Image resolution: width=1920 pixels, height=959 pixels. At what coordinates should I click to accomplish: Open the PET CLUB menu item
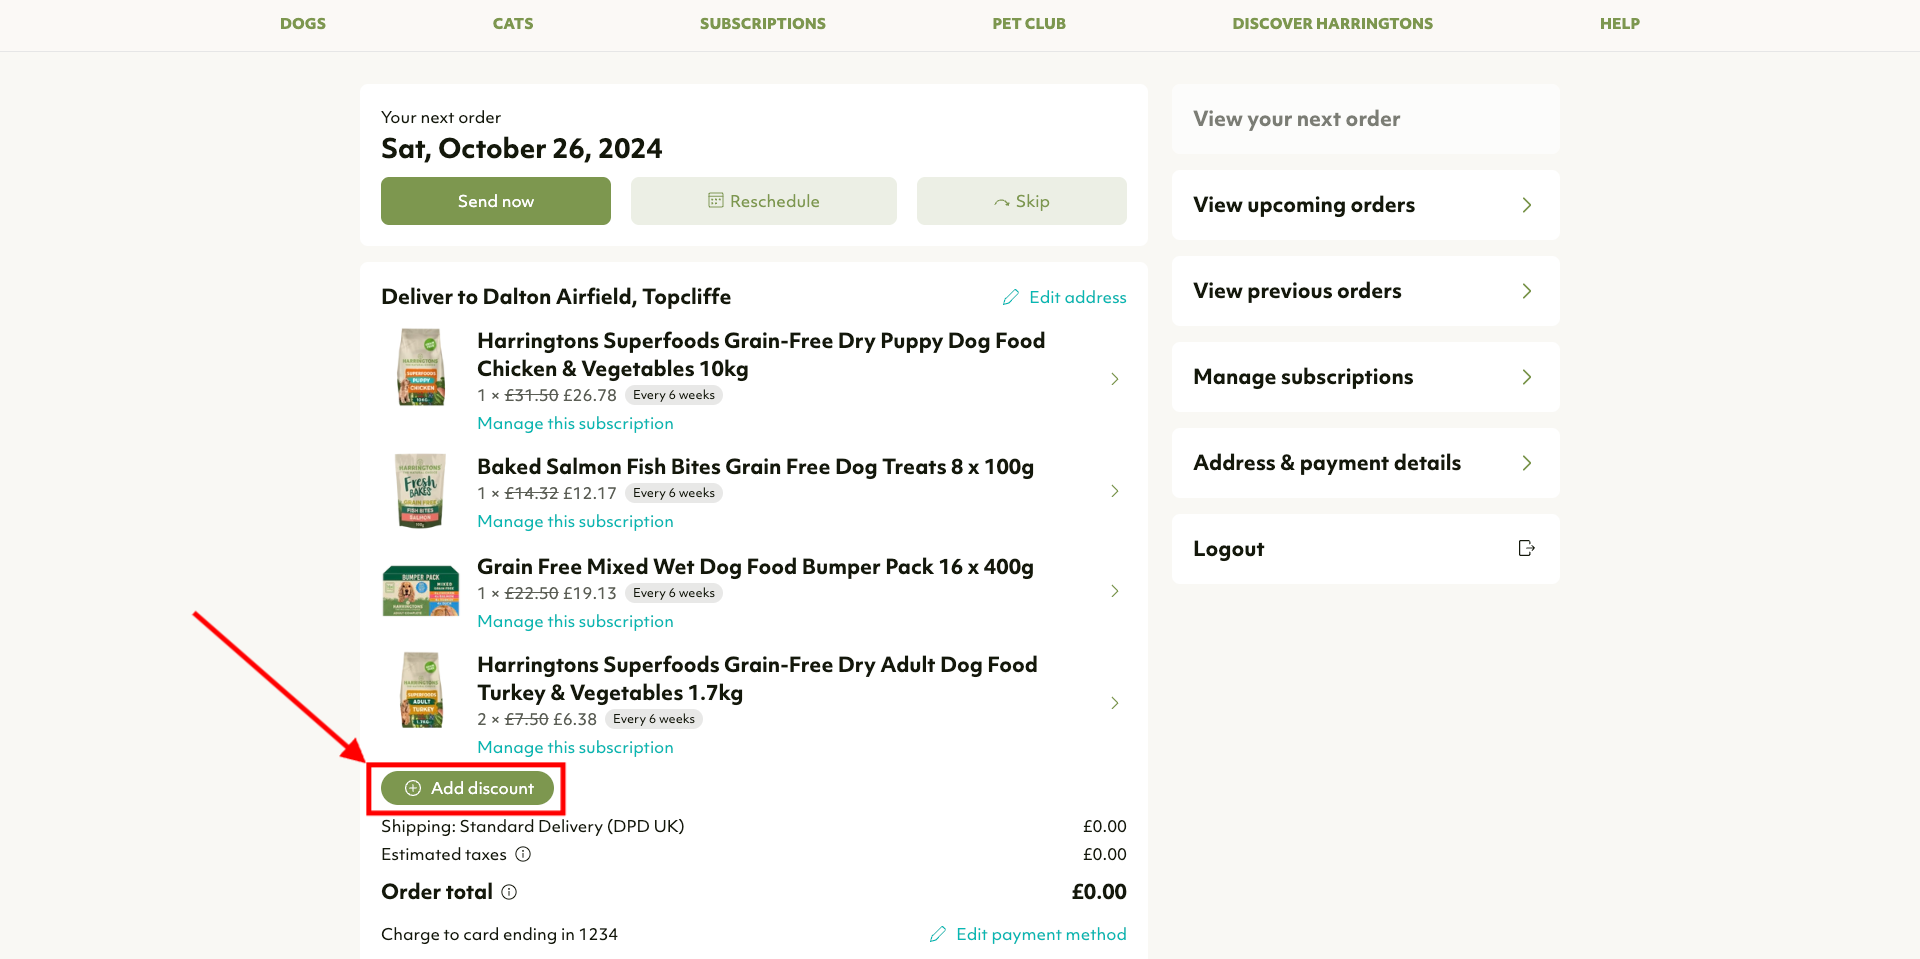(x=1029, y=23)
